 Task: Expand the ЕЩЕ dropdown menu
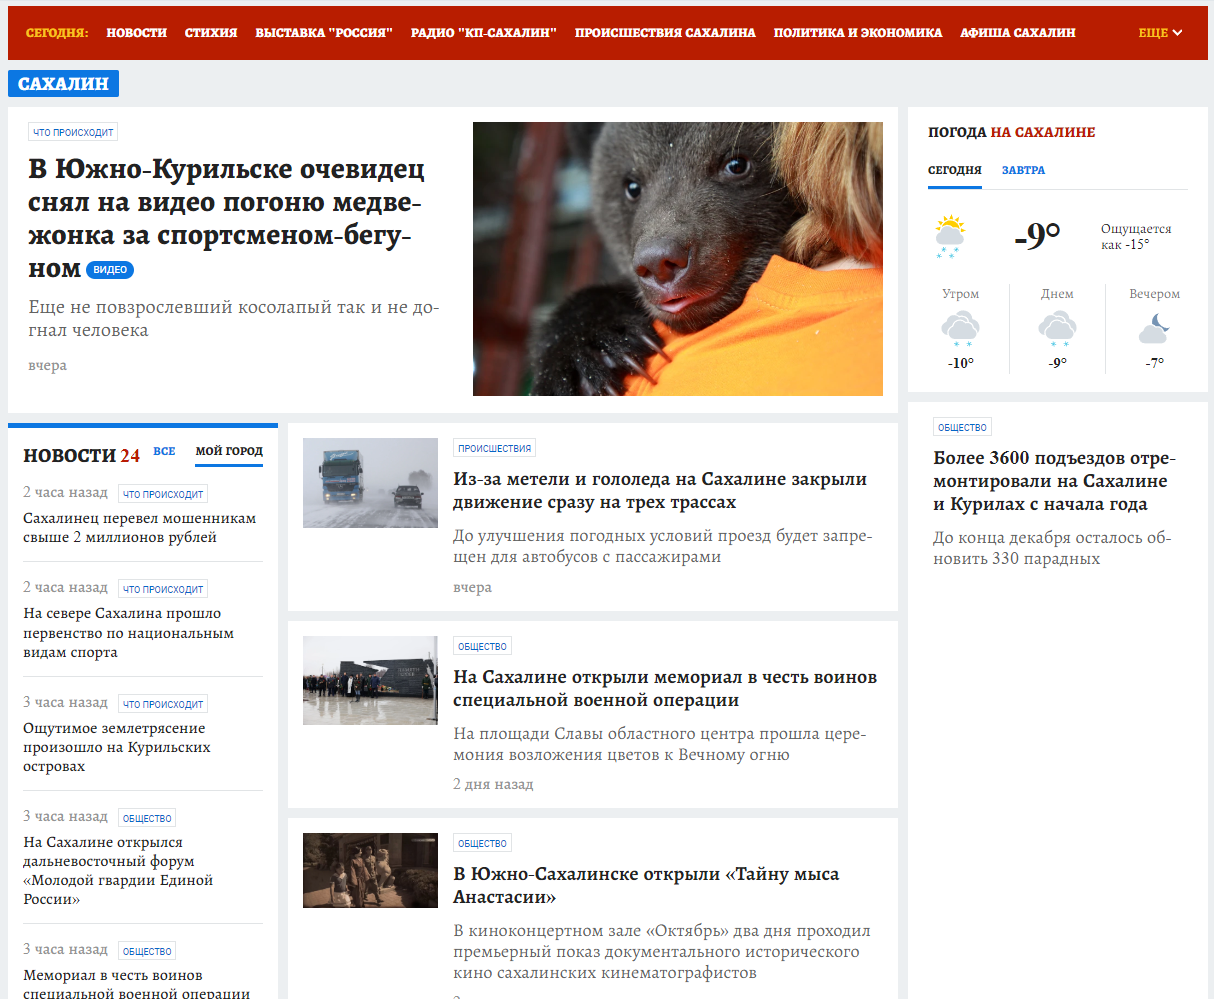(1160, 33)
